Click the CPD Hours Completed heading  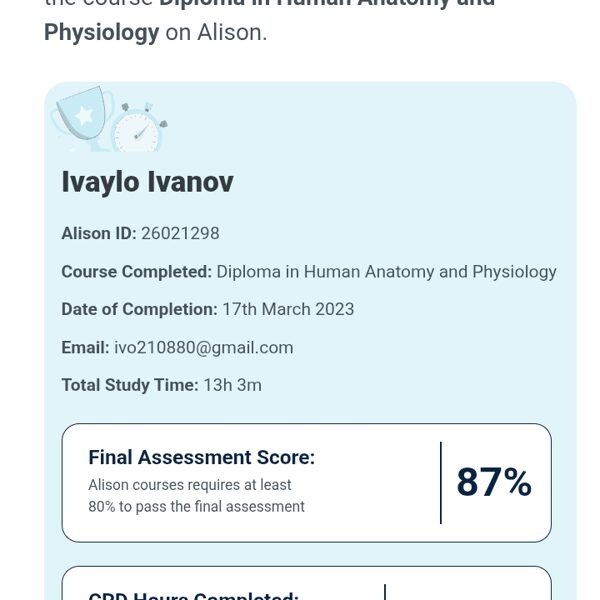tap(193, 596)
